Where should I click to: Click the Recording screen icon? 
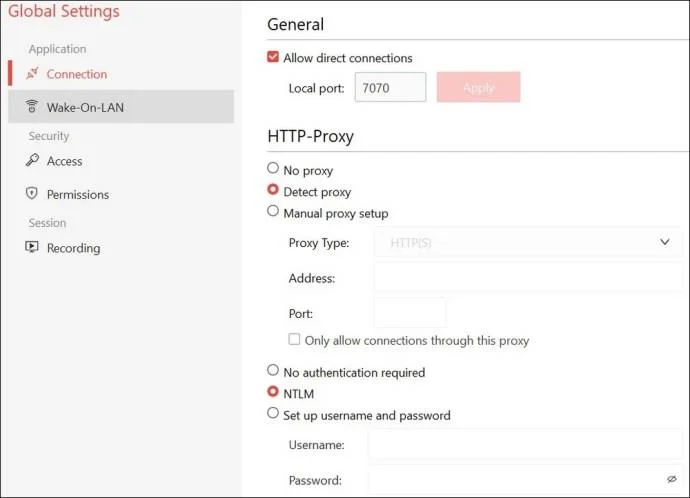click(x=32, y=247)
